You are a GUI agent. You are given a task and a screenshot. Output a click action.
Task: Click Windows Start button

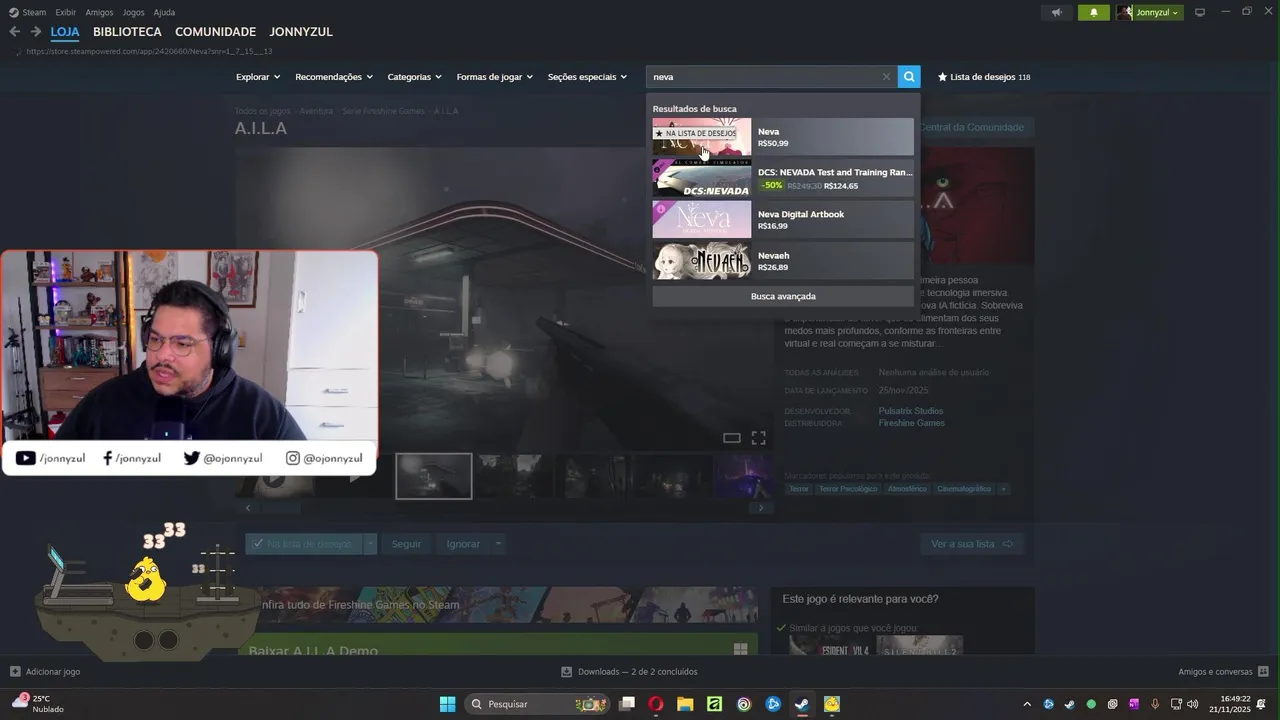[x=447, y=704]
